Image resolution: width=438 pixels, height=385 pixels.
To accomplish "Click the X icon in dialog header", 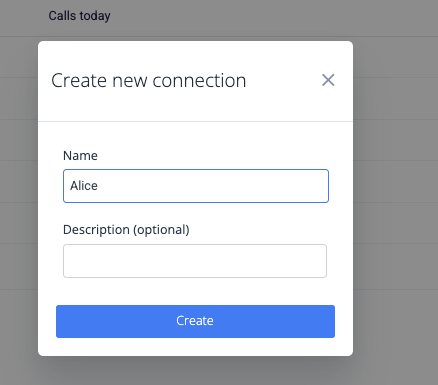I will (x=328, y=80).
